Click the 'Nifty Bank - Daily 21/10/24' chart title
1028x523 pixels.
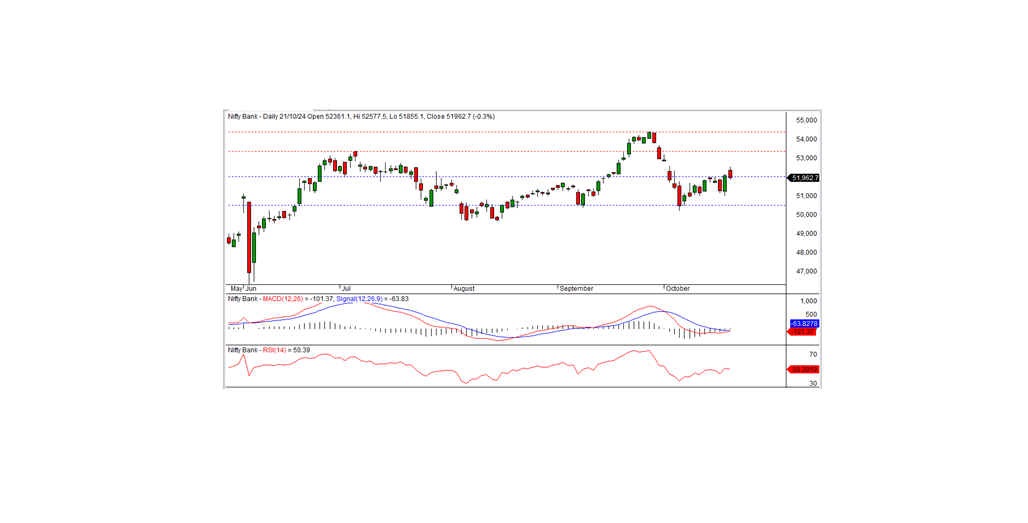click(269, 117)
